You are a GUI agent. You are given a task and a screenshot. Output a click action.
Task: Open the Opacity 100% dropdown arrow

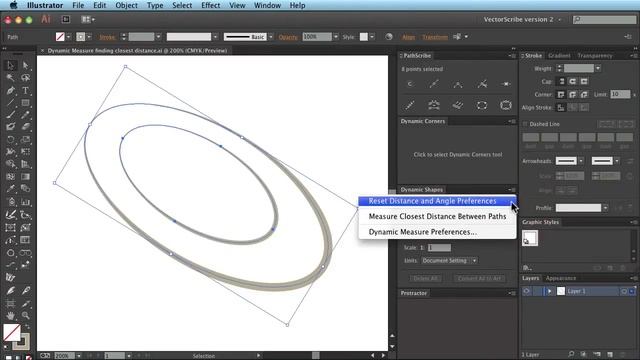(x=336, y=37)
